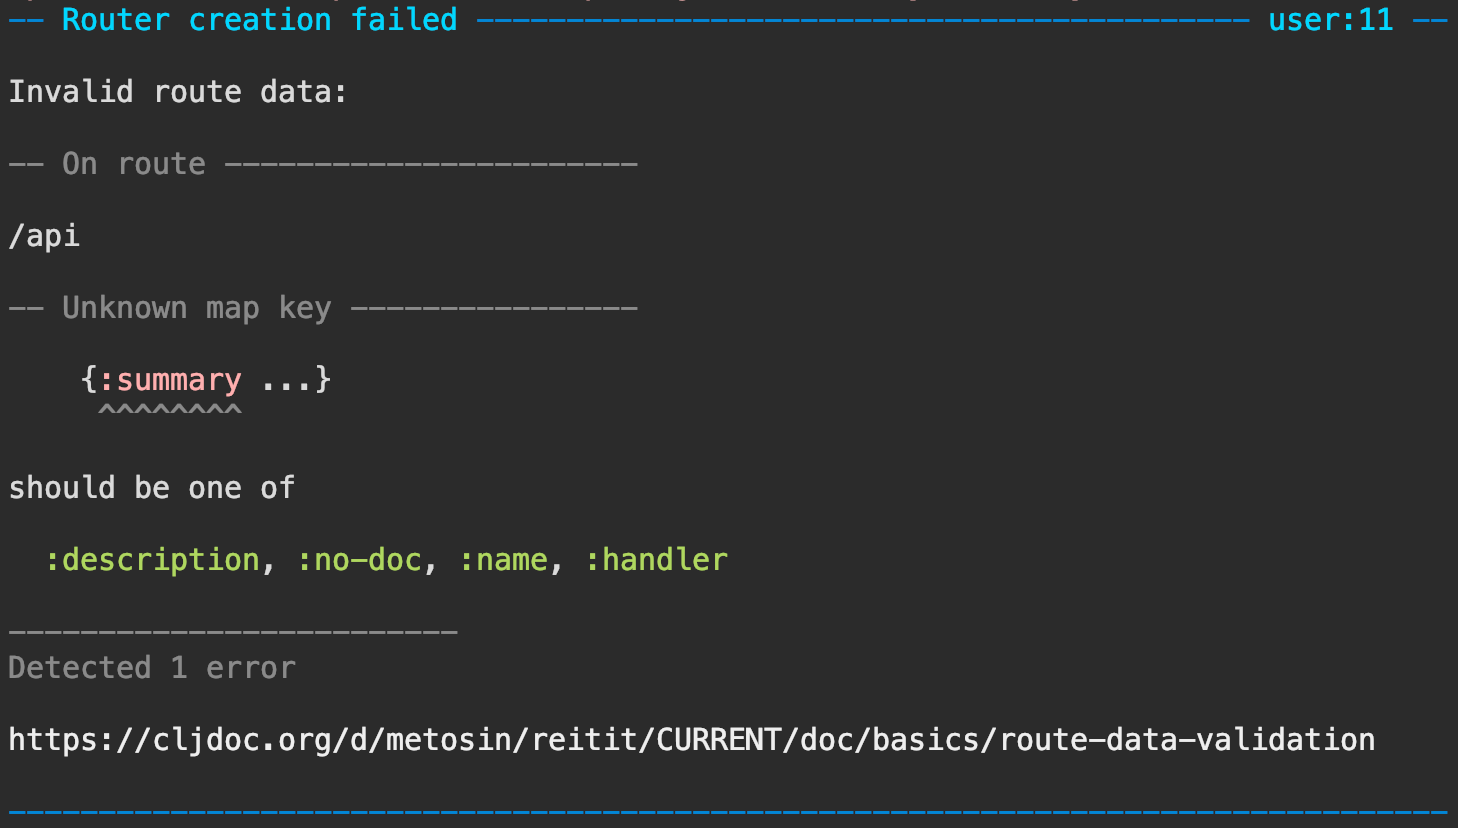Viewport: 1458px width, 828px height.
Task: Click the "user:11" location label
Action: point(1330,20)
